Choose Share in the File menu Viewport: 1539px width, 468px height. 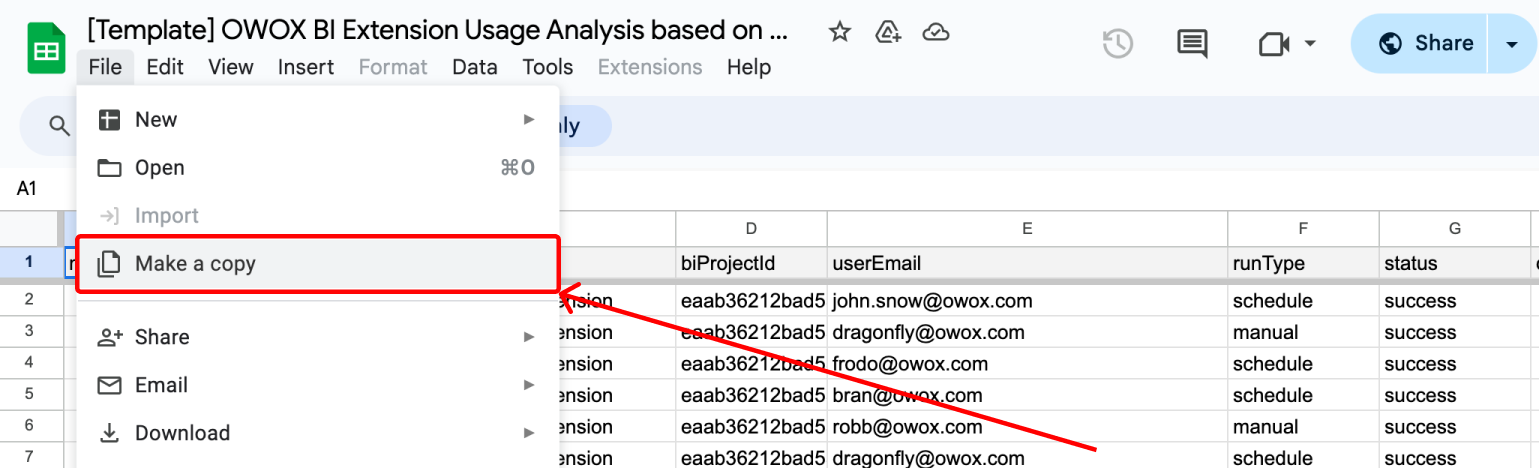click(317, 337)
